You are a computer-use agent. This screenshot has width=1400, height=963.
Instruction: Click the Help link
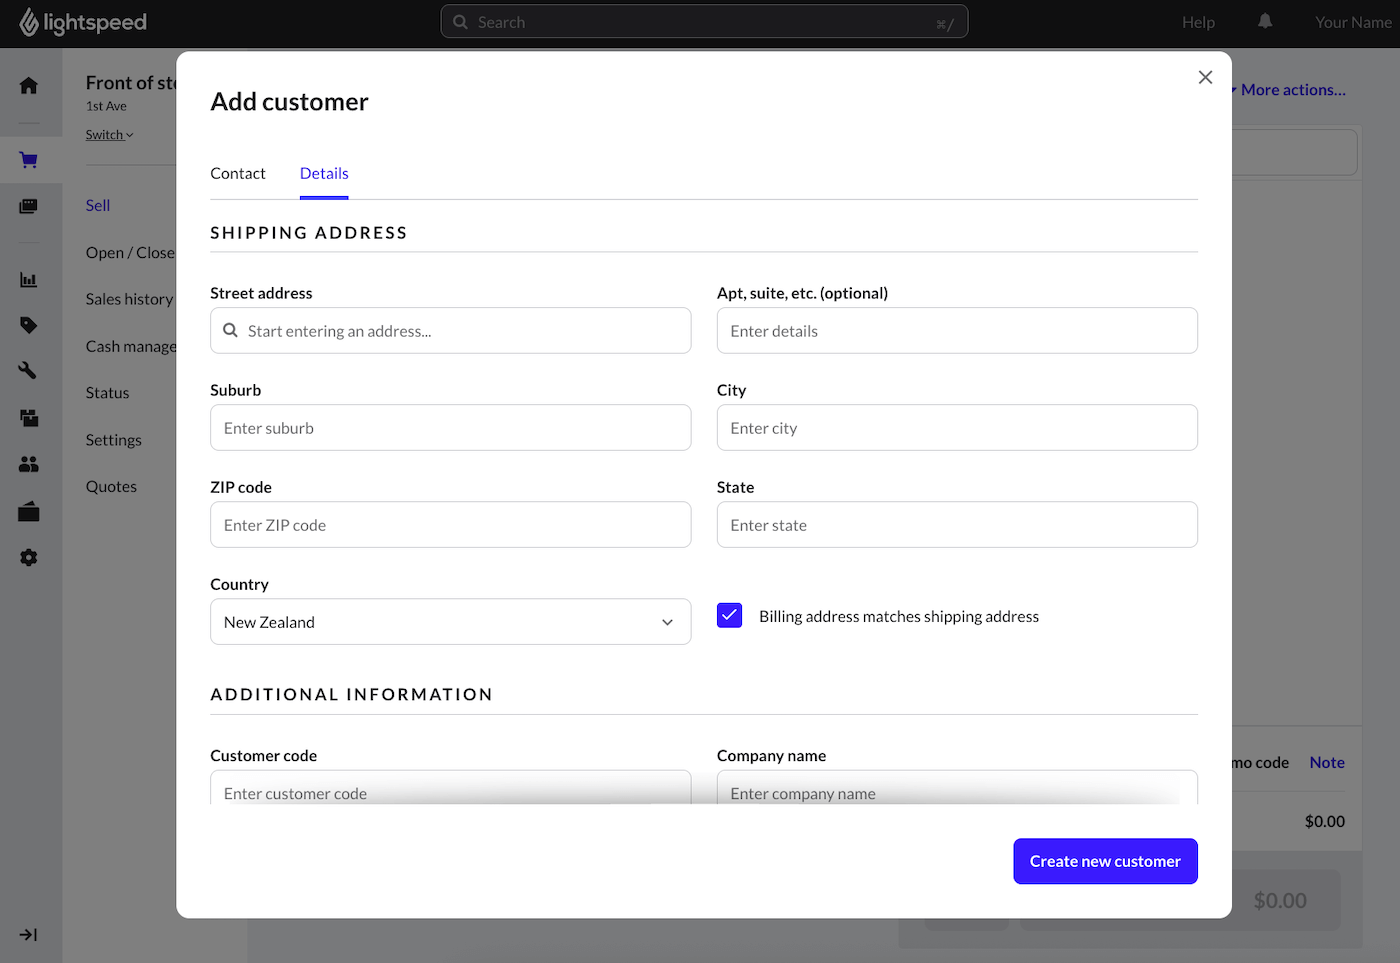[1198, 22]
